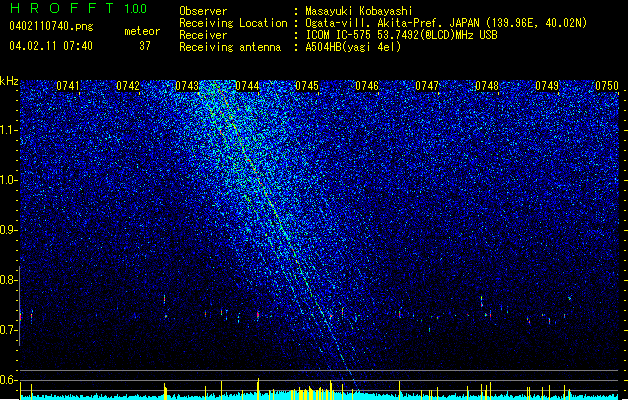This screenshot has width=629, height=400.
Task: Click the ICOM IC-575 receiver text
Action: [x=401, y=35]
